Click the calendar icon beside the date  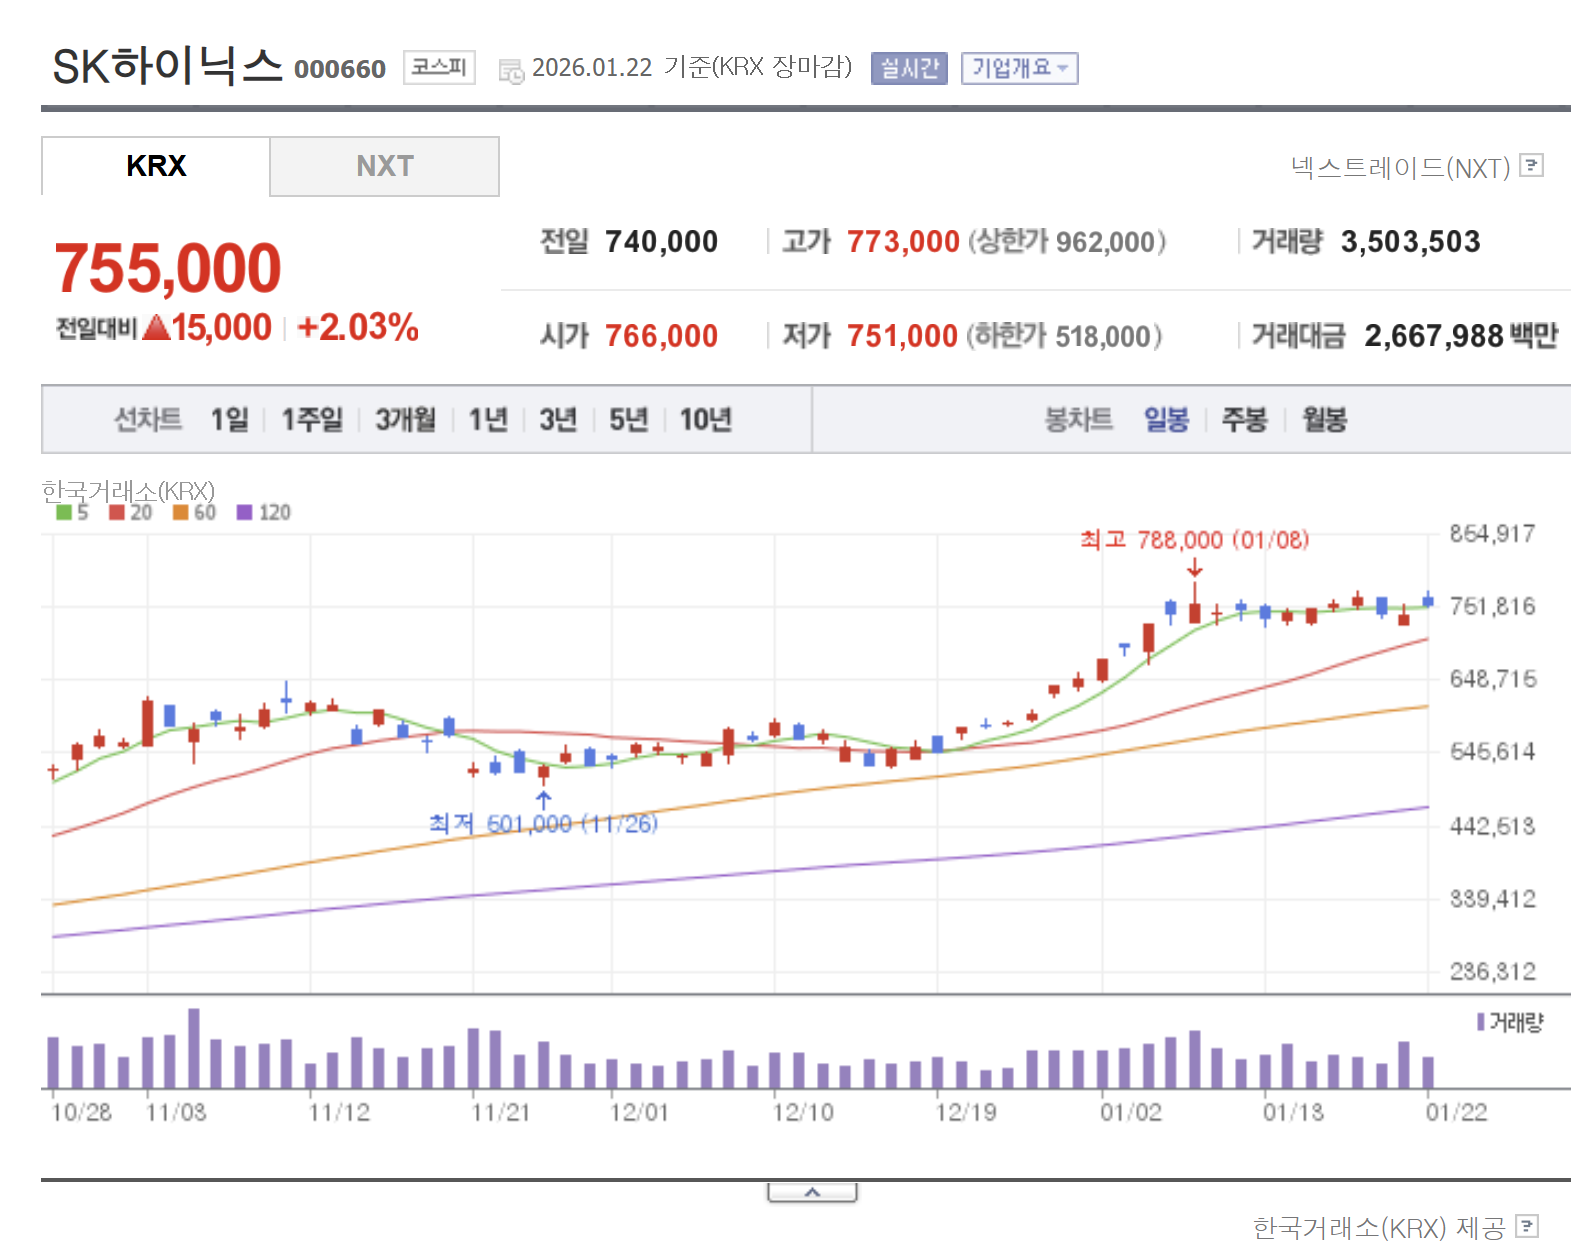(511, 71)
